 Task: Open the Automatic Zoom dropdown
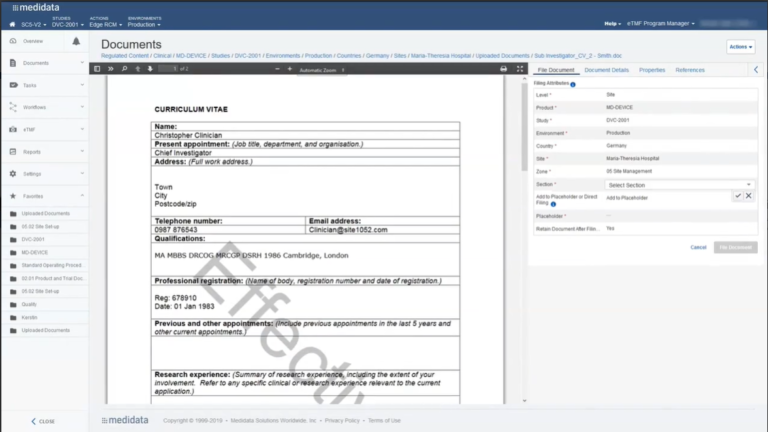pyautogui.click(x=321, y=70)
